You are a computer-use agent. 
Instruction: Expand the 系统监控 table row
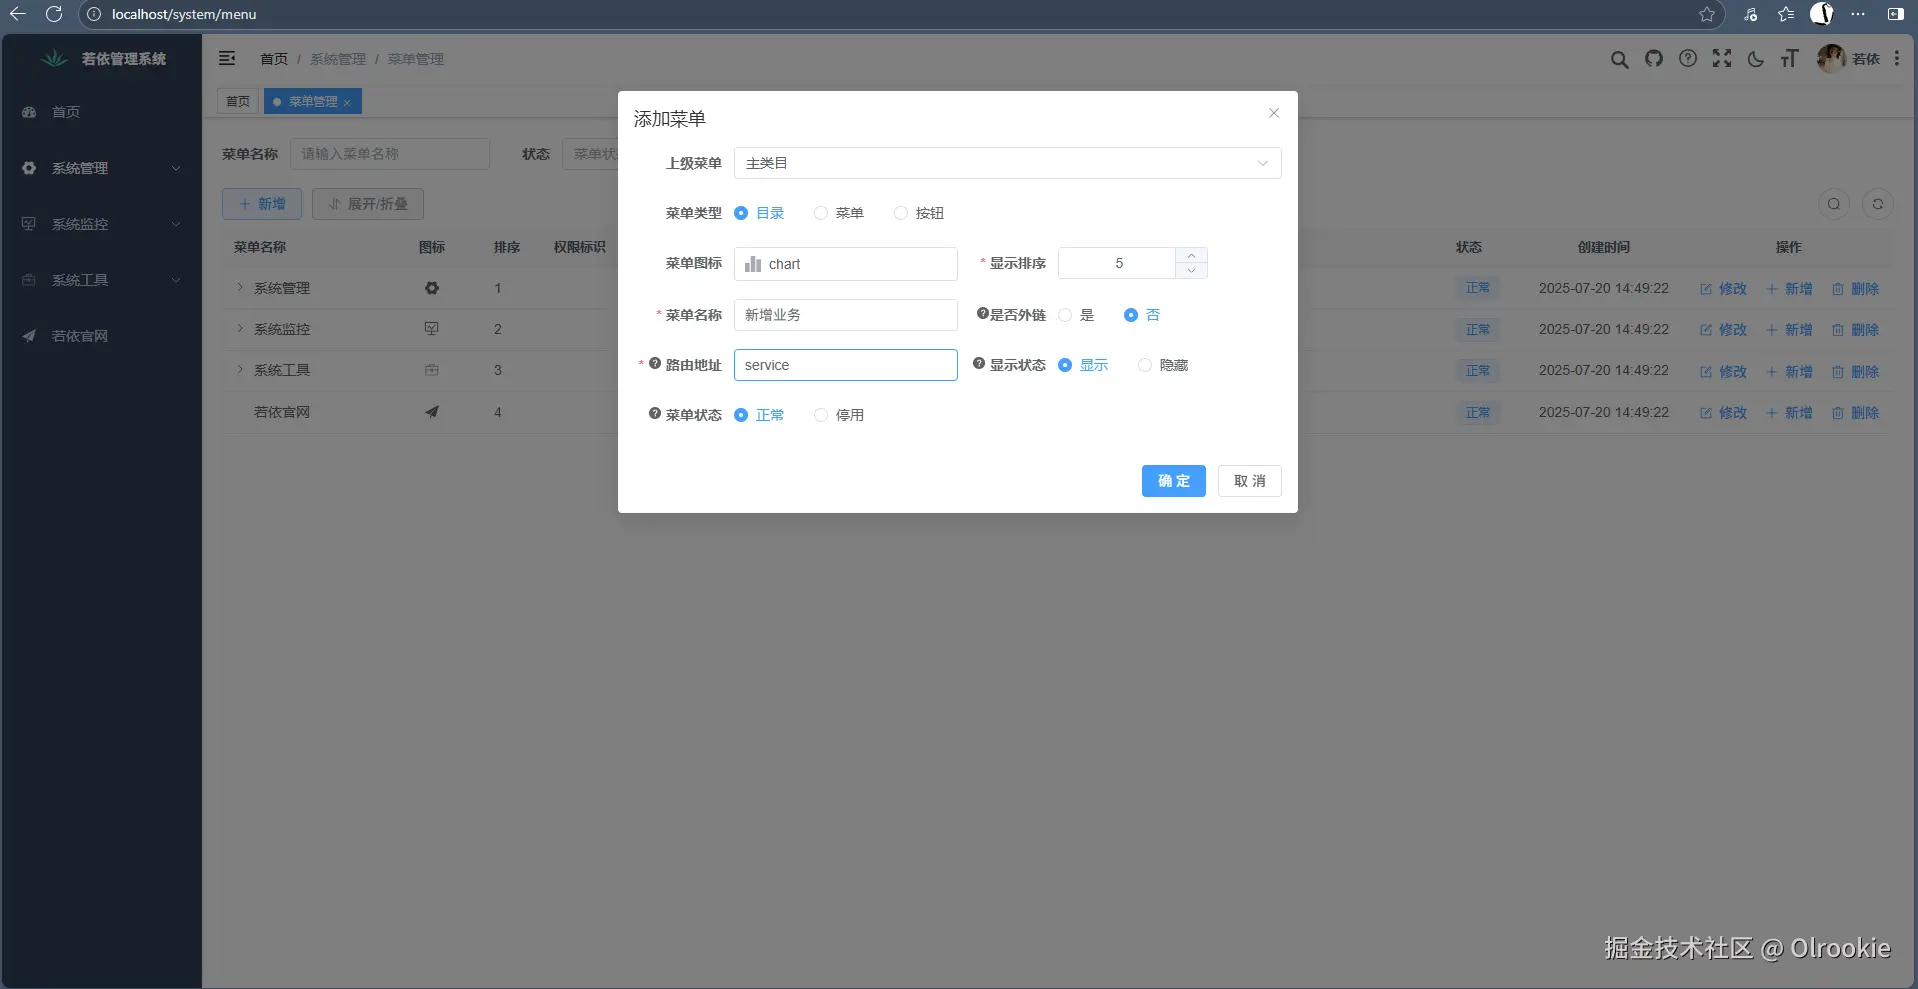[240, 328]
